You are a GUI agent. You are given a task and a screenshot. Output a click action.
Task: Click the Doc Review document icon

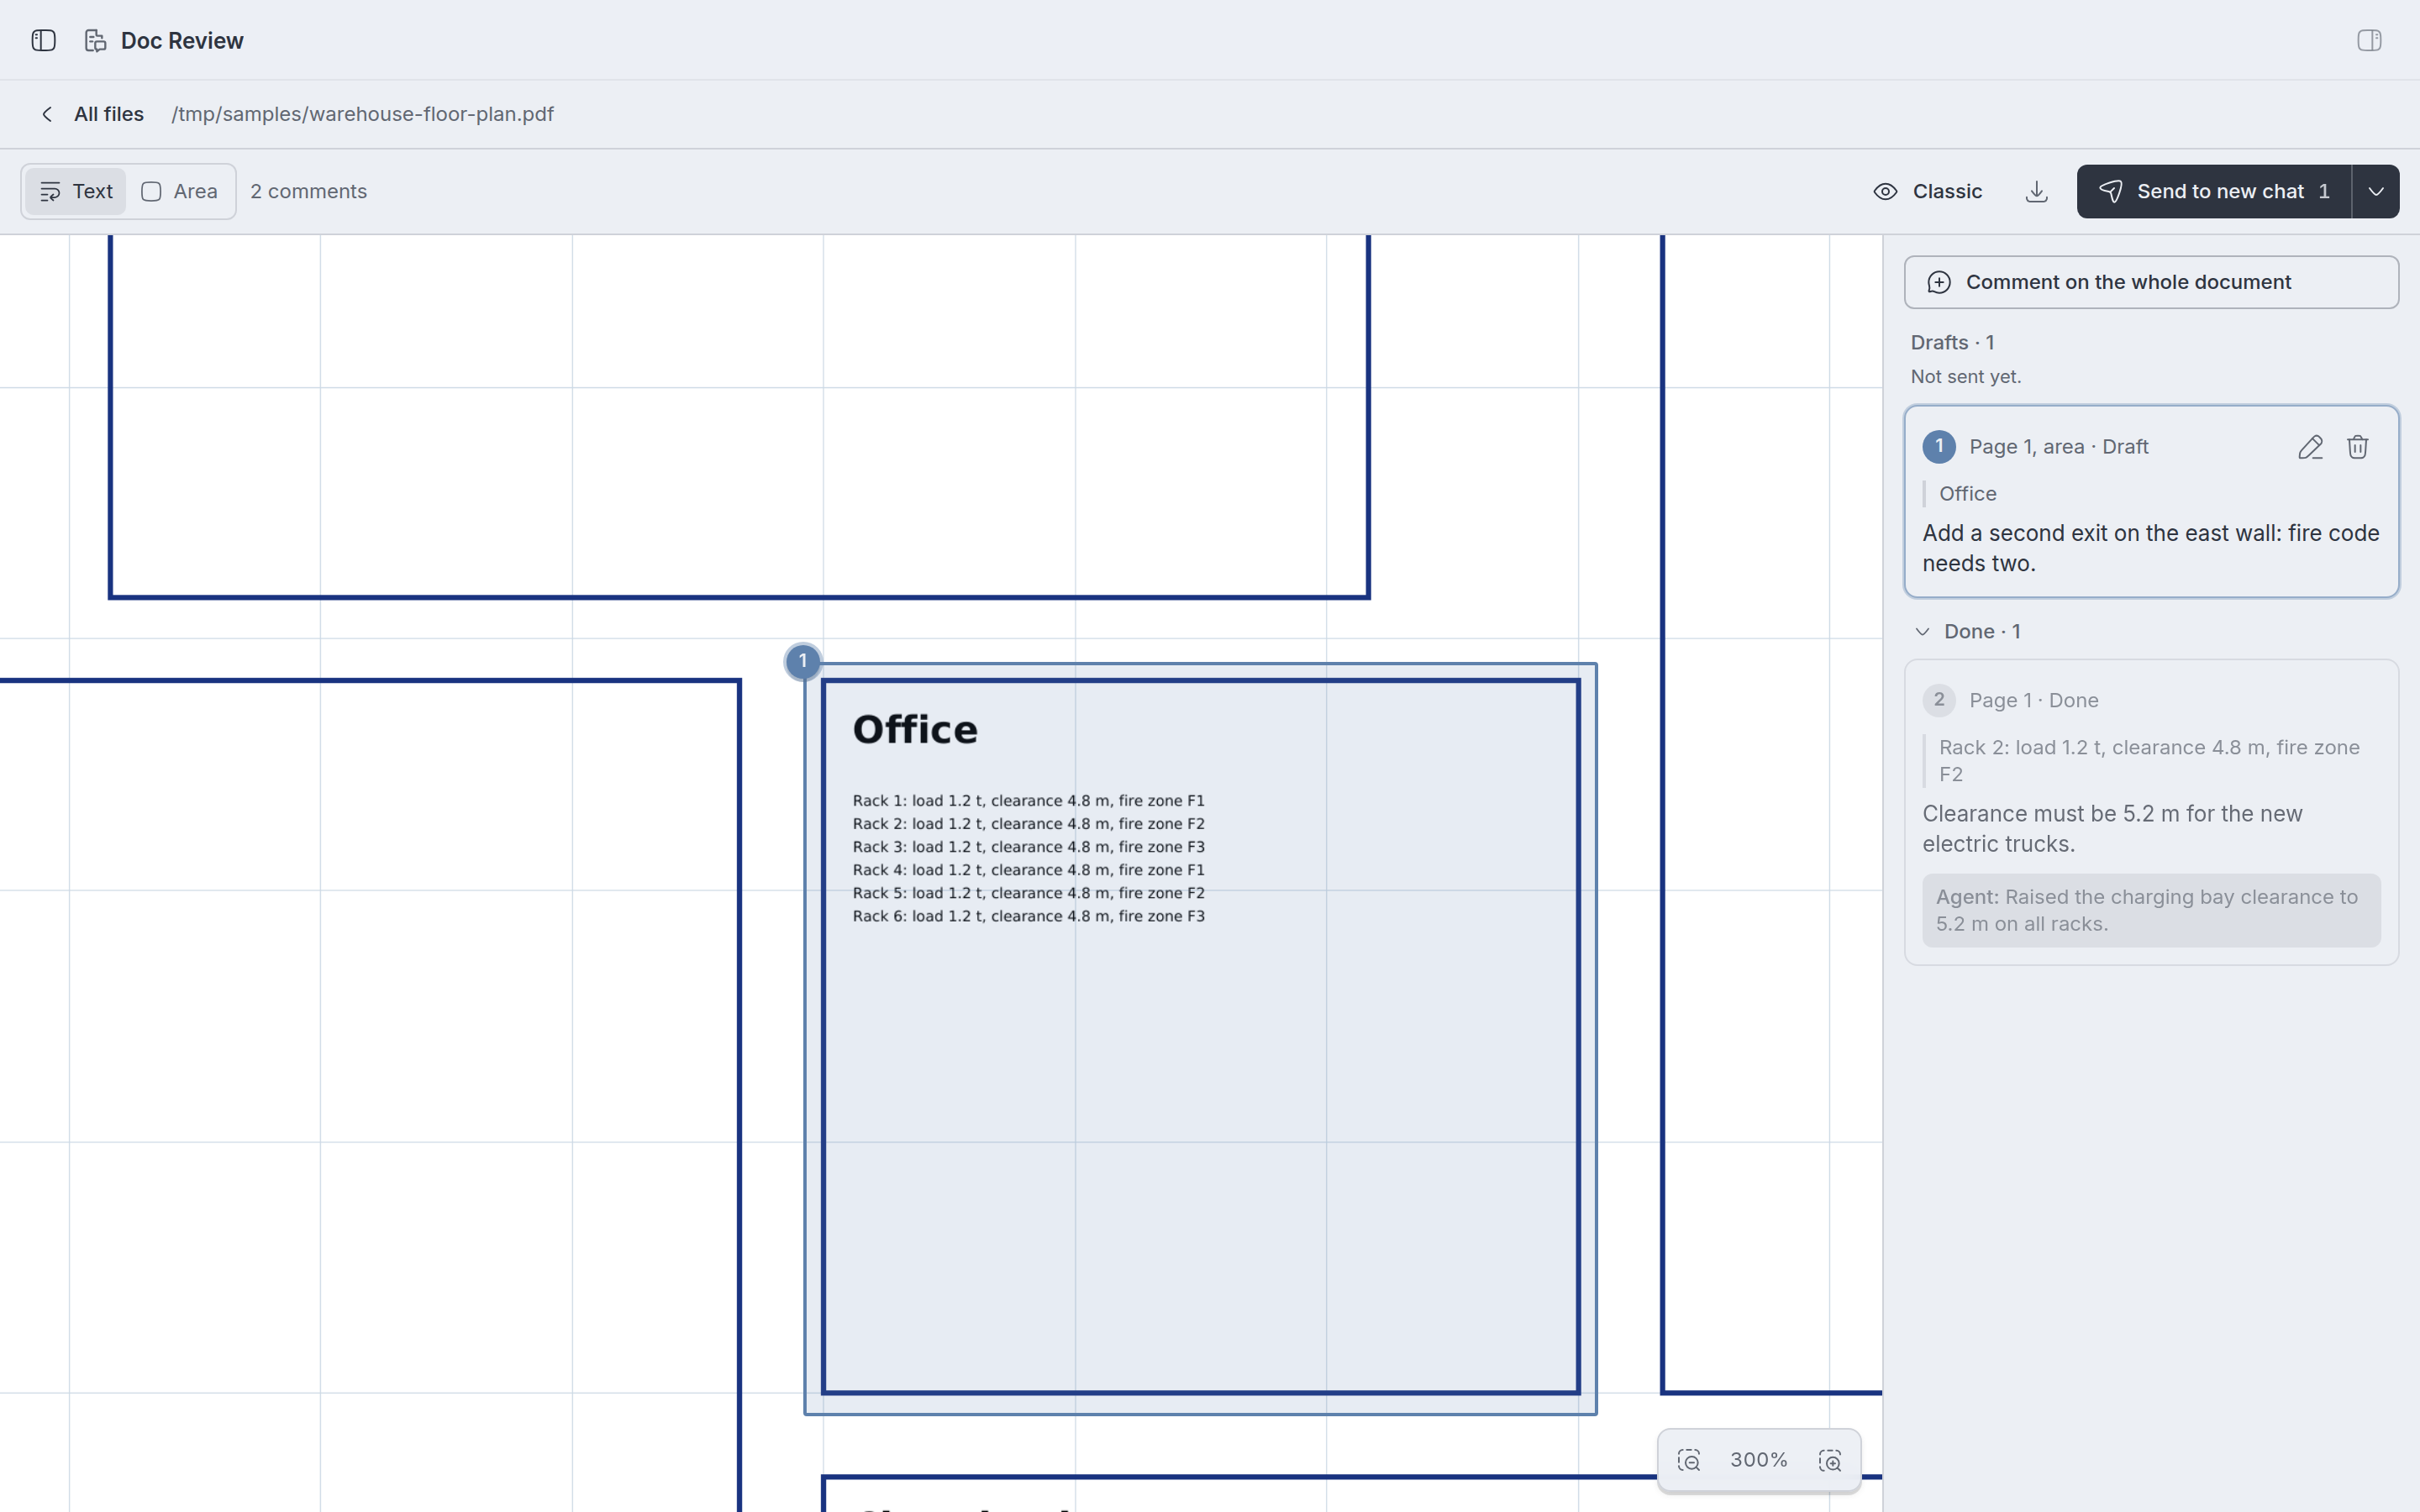click(95, 40)
